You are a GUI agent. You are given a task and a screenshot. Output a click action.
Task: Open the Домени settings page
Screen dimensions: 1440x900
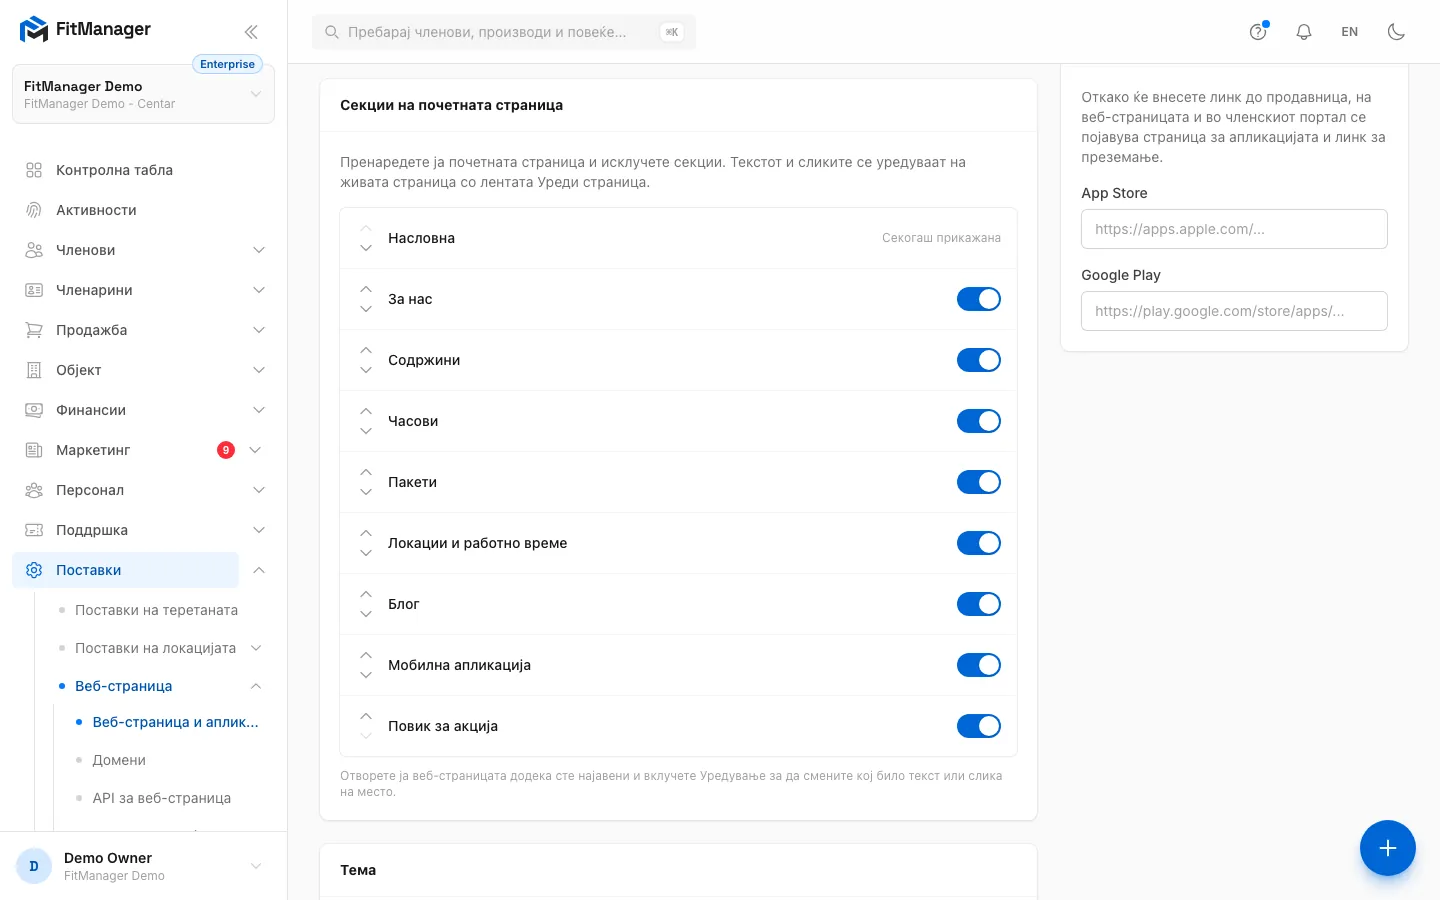click(x=119, y=760)
